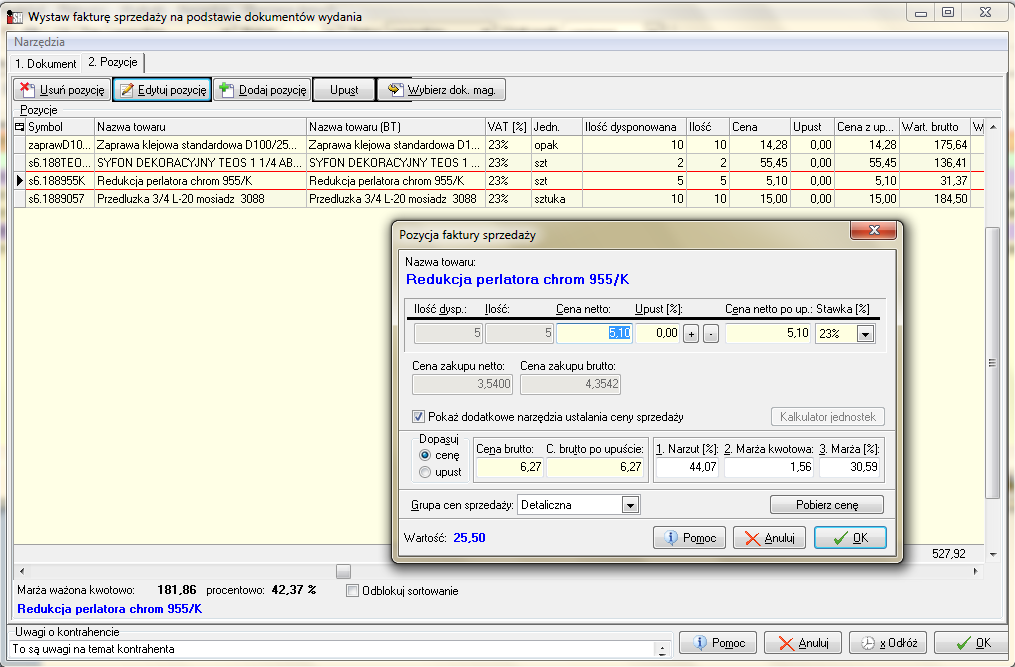Click the clock icon on Odłóż button
This screenshot has width=1015, height=667.
[x=867, y=643]
